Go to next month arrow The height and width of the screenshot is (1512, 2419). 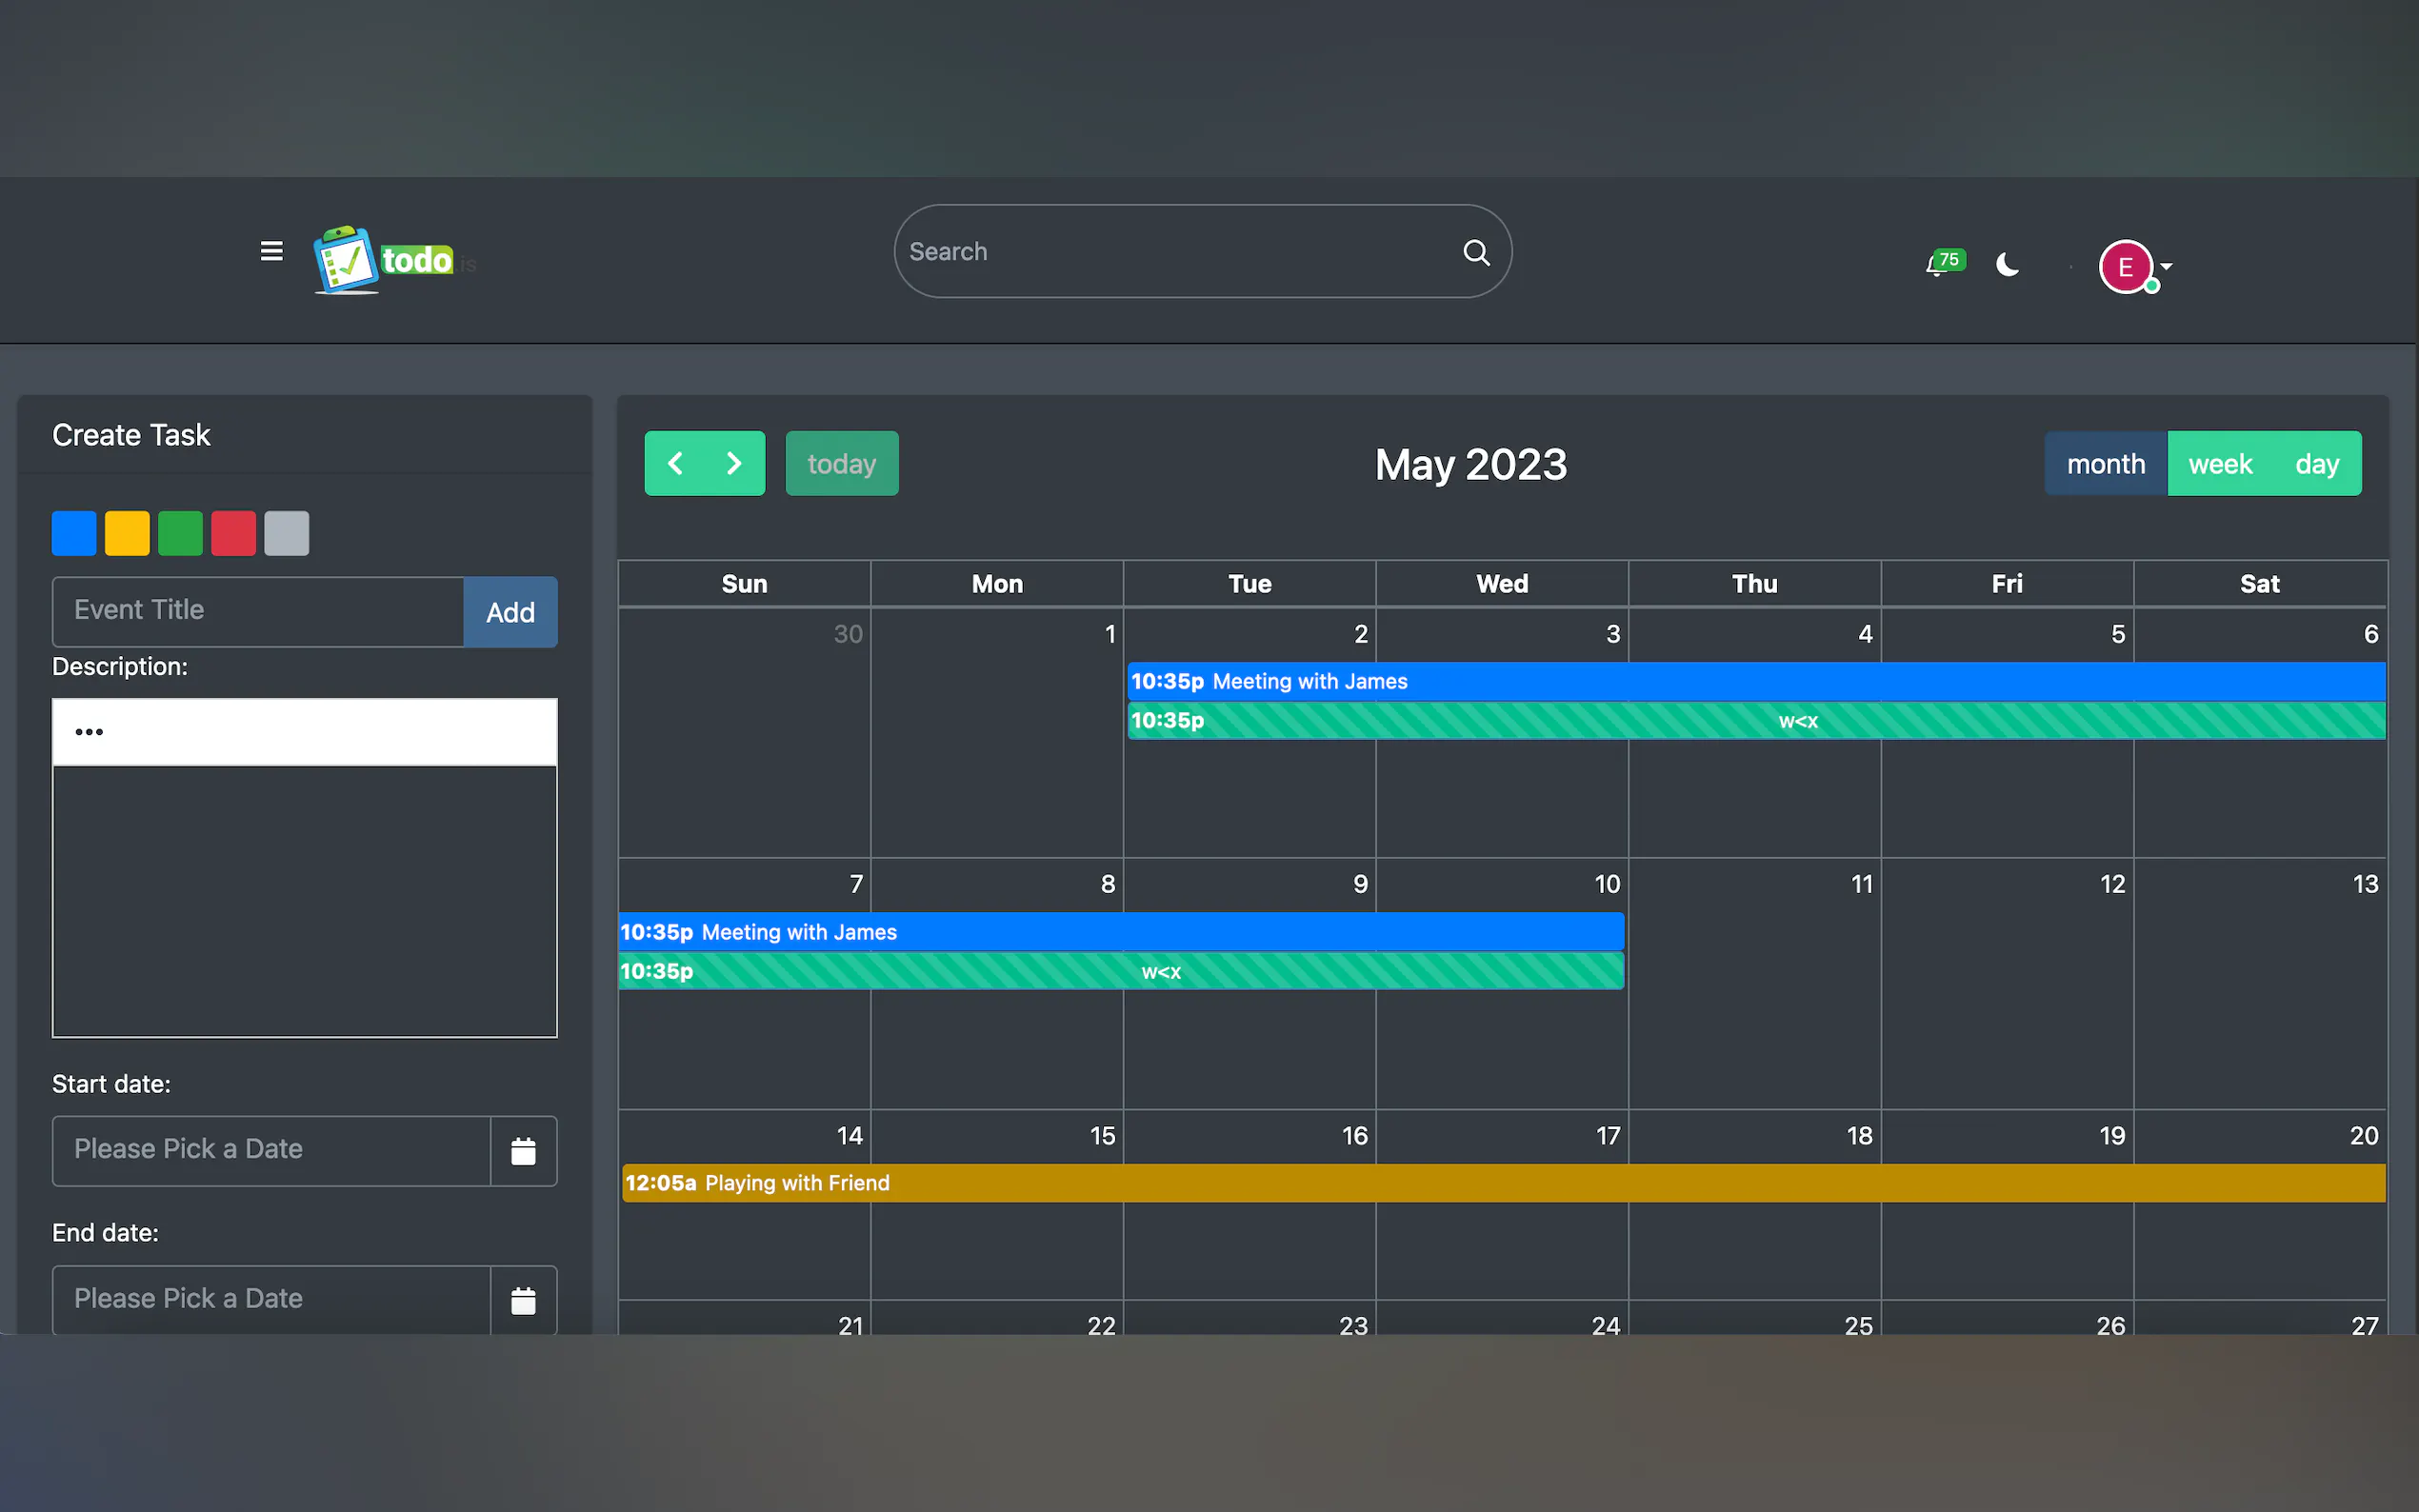tap(735, 464)
